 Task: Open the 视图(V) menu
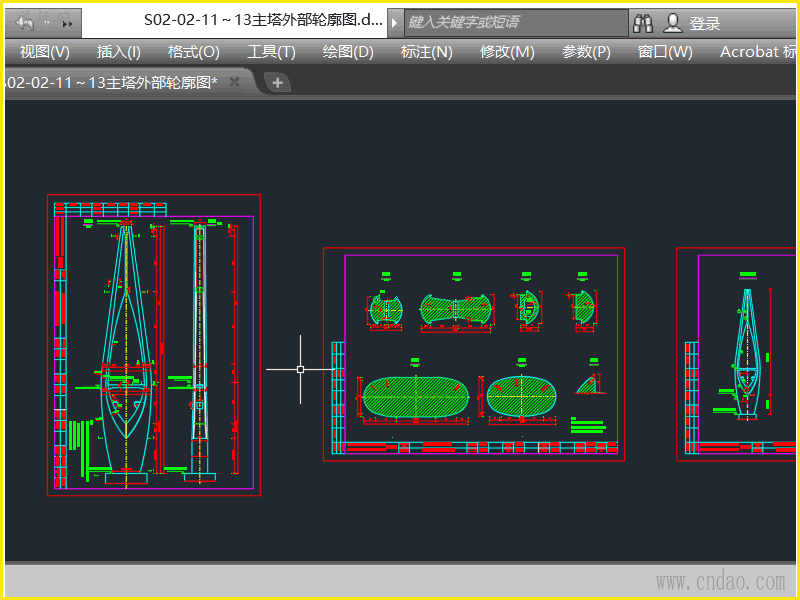click(45, 52)
